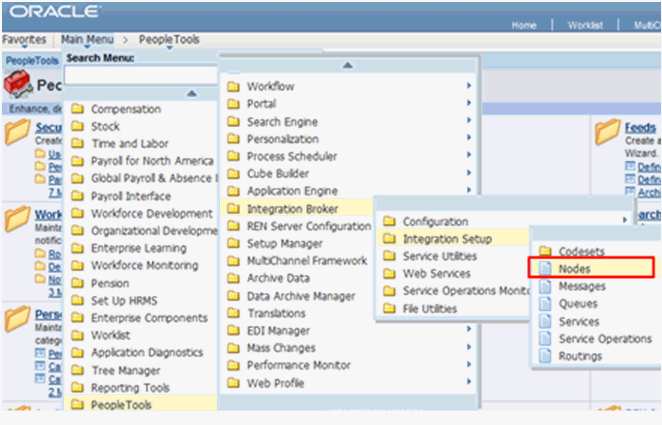Click the Codesets folder icon
The width and height of the screenshot is (662, 425).
pyautogui.click(x=545, y=251)
